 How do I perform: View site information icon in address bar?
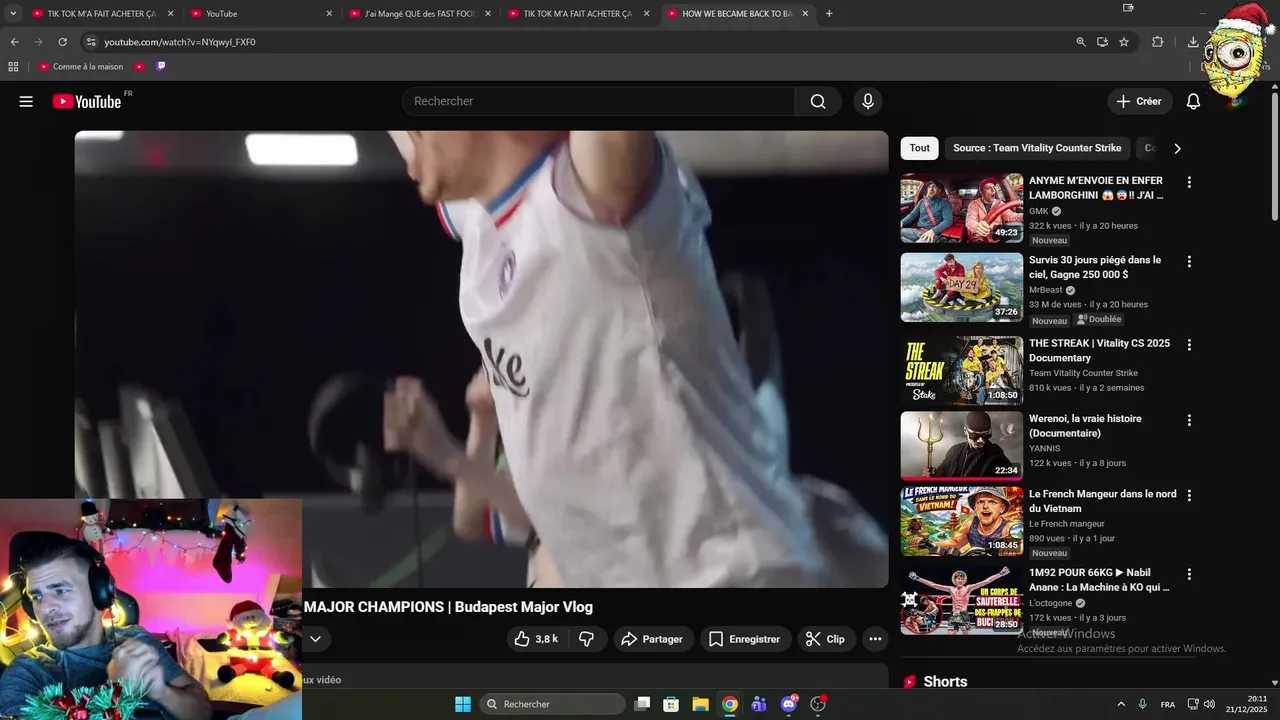point(91,42)
